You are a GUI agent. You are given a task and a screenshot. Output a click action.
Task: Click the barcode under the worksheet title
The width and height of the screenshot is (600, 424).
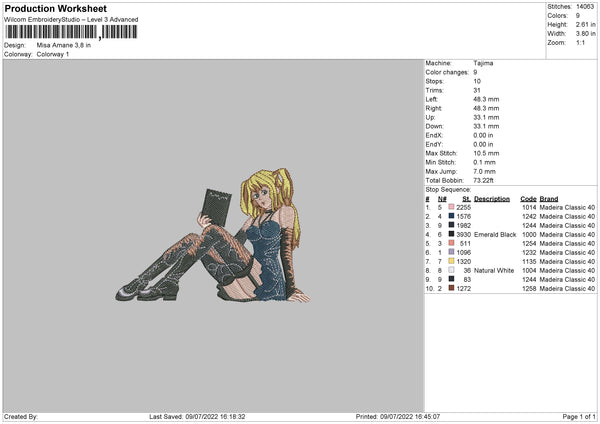point(71,32)
